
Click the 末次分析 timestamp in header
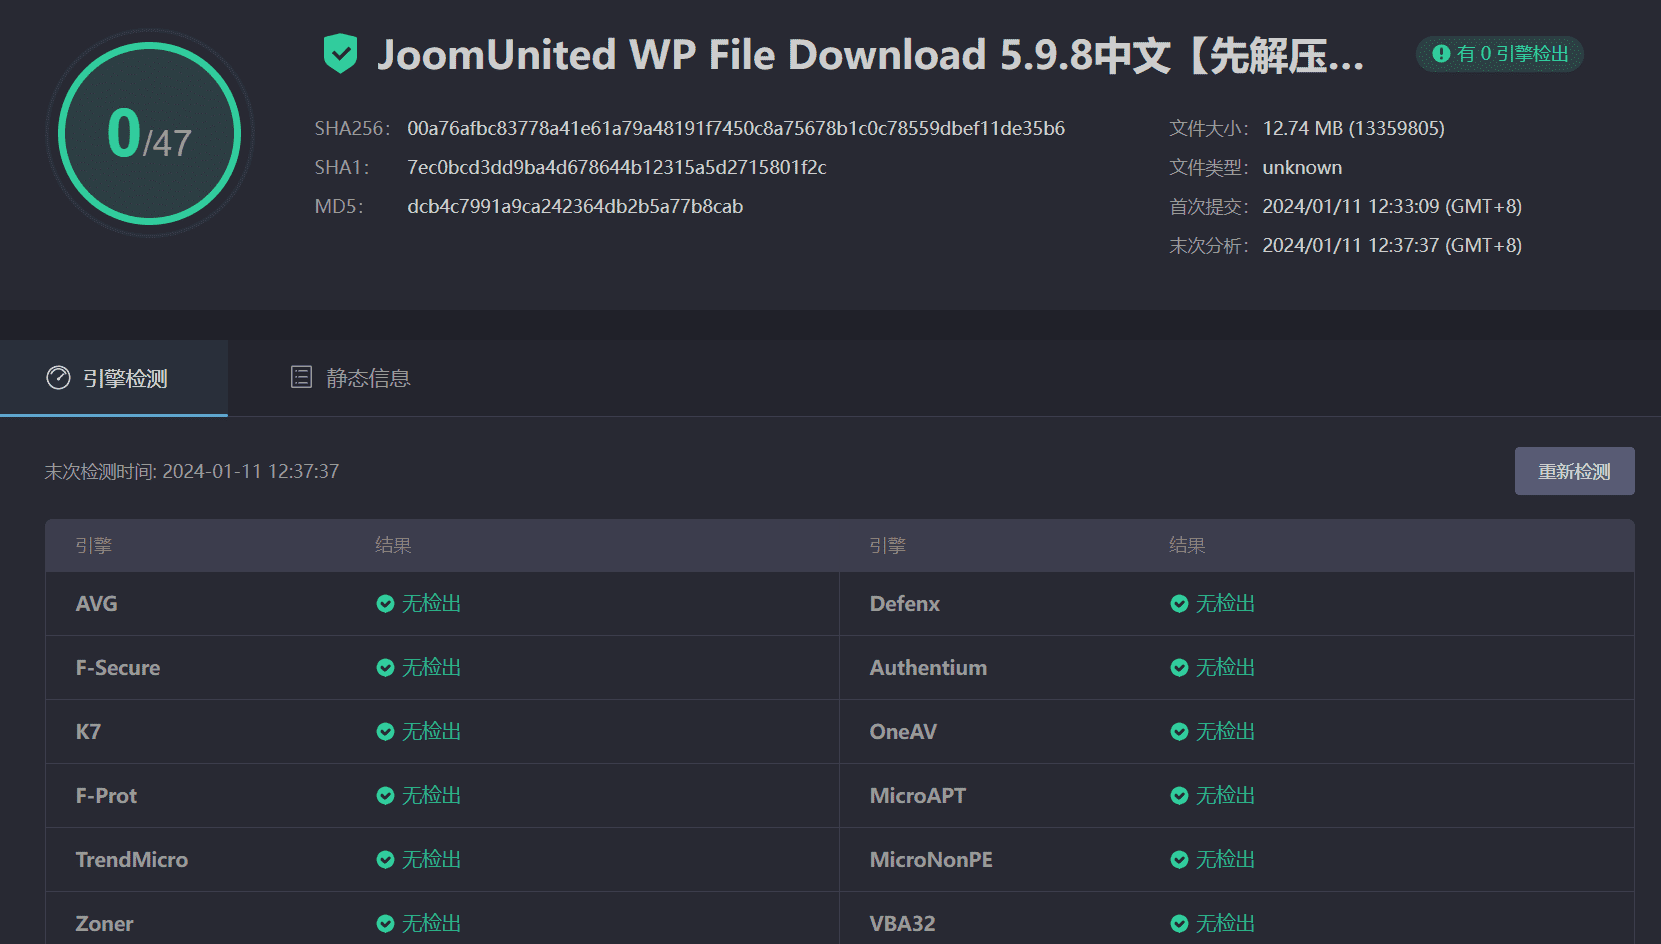1392,246
